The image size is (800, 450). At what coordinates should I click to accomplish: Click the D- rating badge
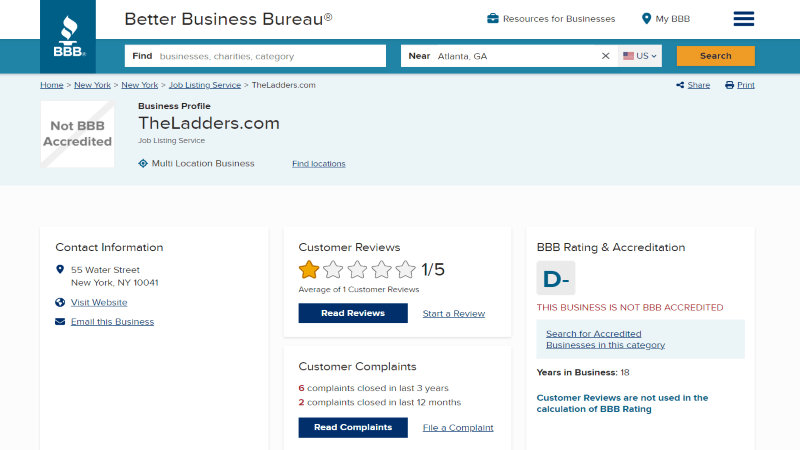556,278
